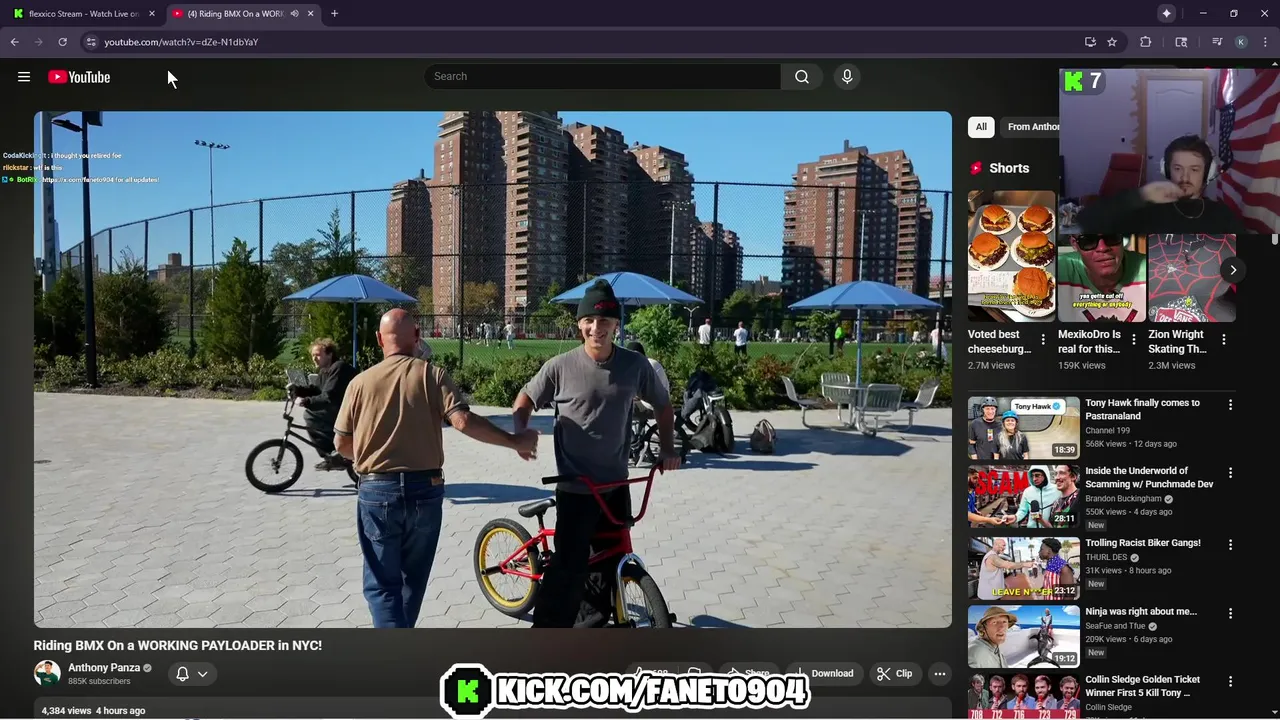Open site information icon in address bar
The height and width of the screenshot is (720, 1280).
click(91, 42)
